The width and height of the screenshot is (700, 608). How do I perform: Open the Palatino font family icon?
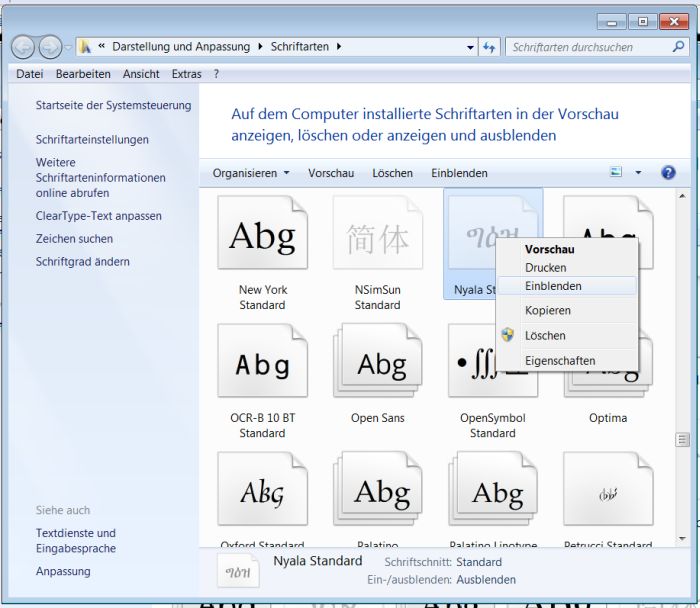(378, 489)
